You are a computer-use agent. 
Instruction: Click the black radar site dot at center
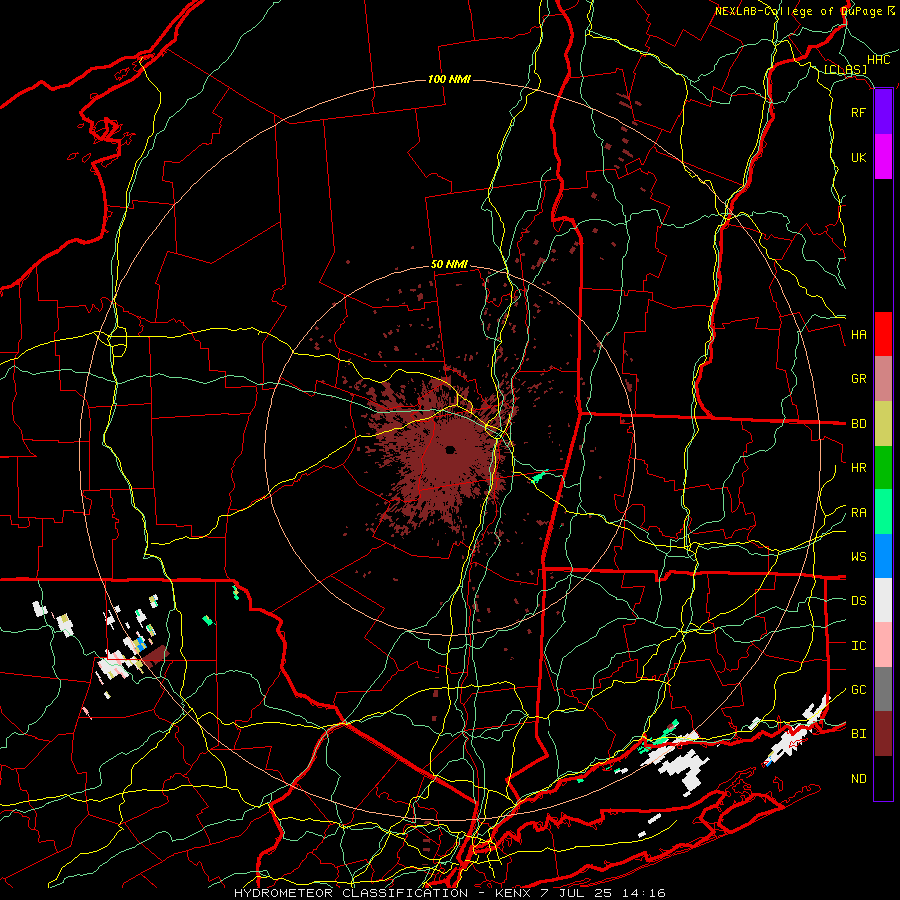(x=450, y=449)
